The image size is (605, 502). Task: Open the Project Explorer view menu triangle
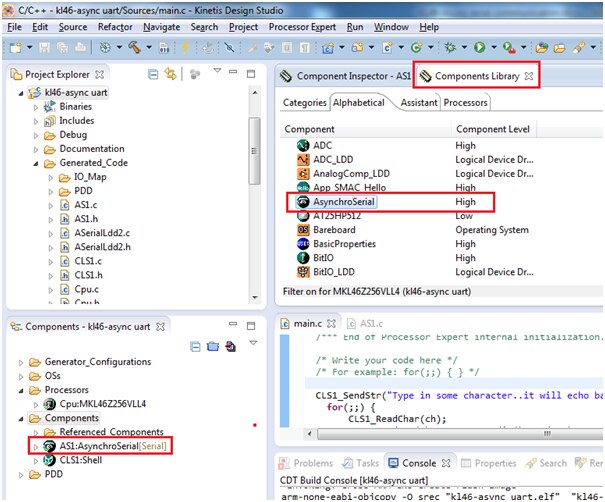coord(217,71)
